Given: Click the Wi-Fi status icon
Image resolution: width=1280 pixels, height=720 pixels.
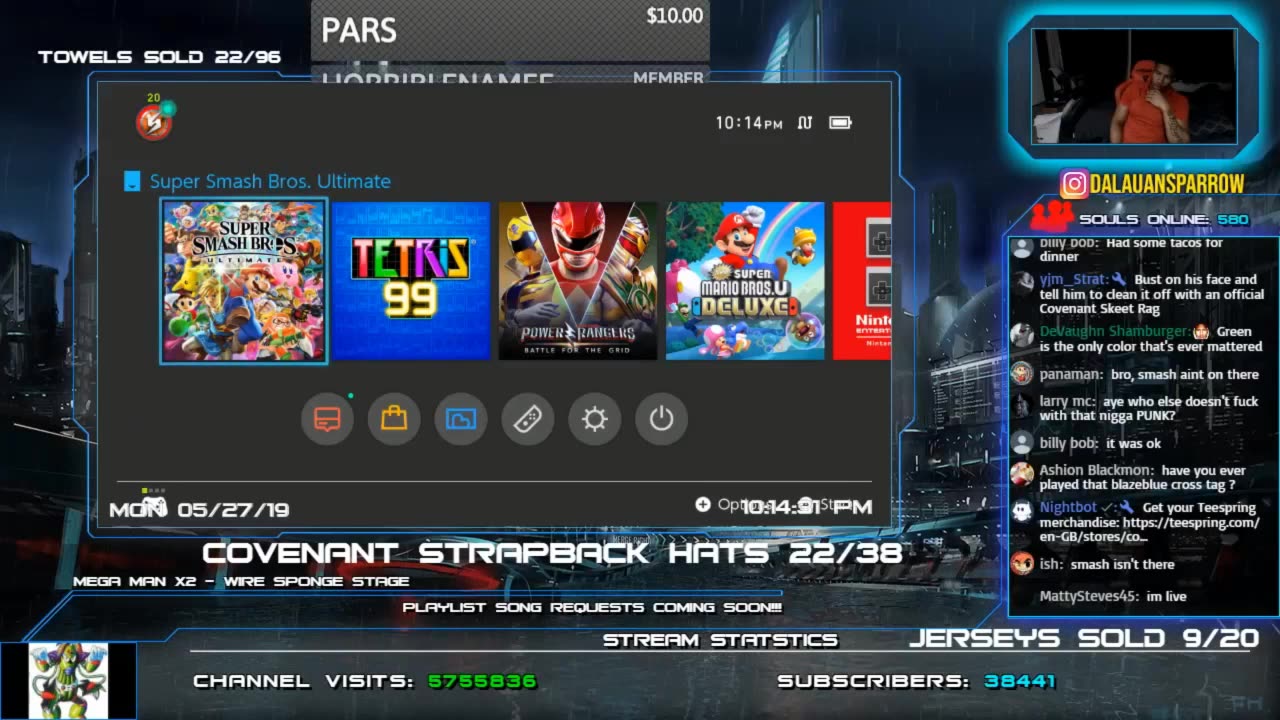Looking at the screenshot, I should [x=805, y=123].
